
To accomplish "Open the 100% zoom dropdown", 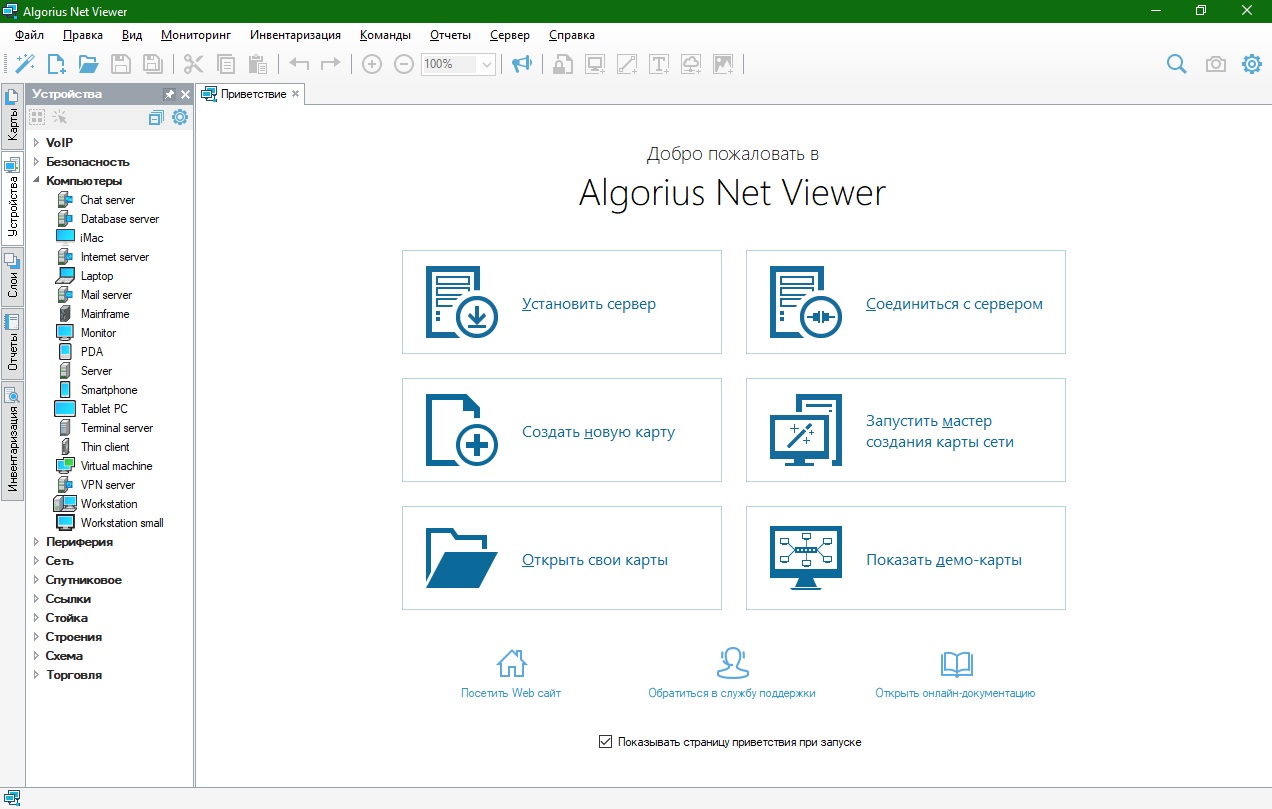I will pos(487,64).
